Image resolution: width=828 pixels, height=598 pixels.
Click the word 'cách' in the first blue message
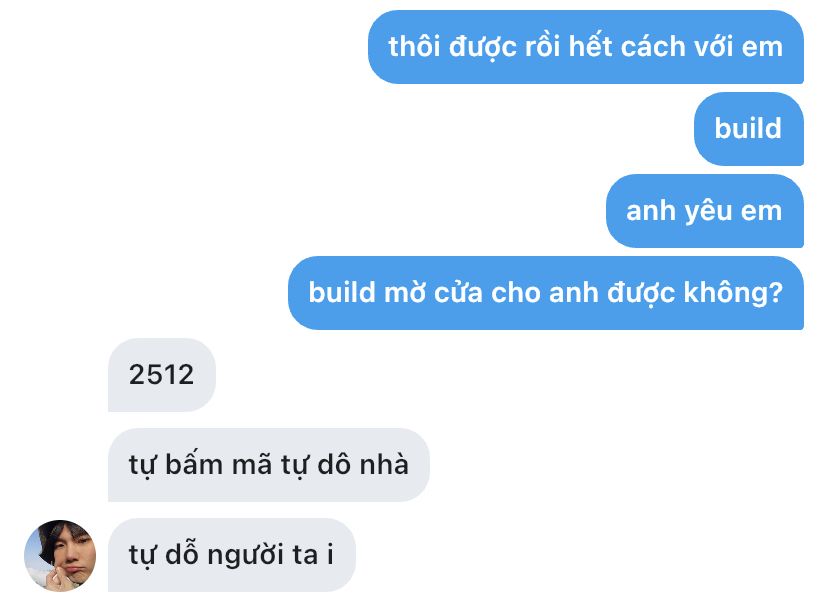(x=653, y=46)
